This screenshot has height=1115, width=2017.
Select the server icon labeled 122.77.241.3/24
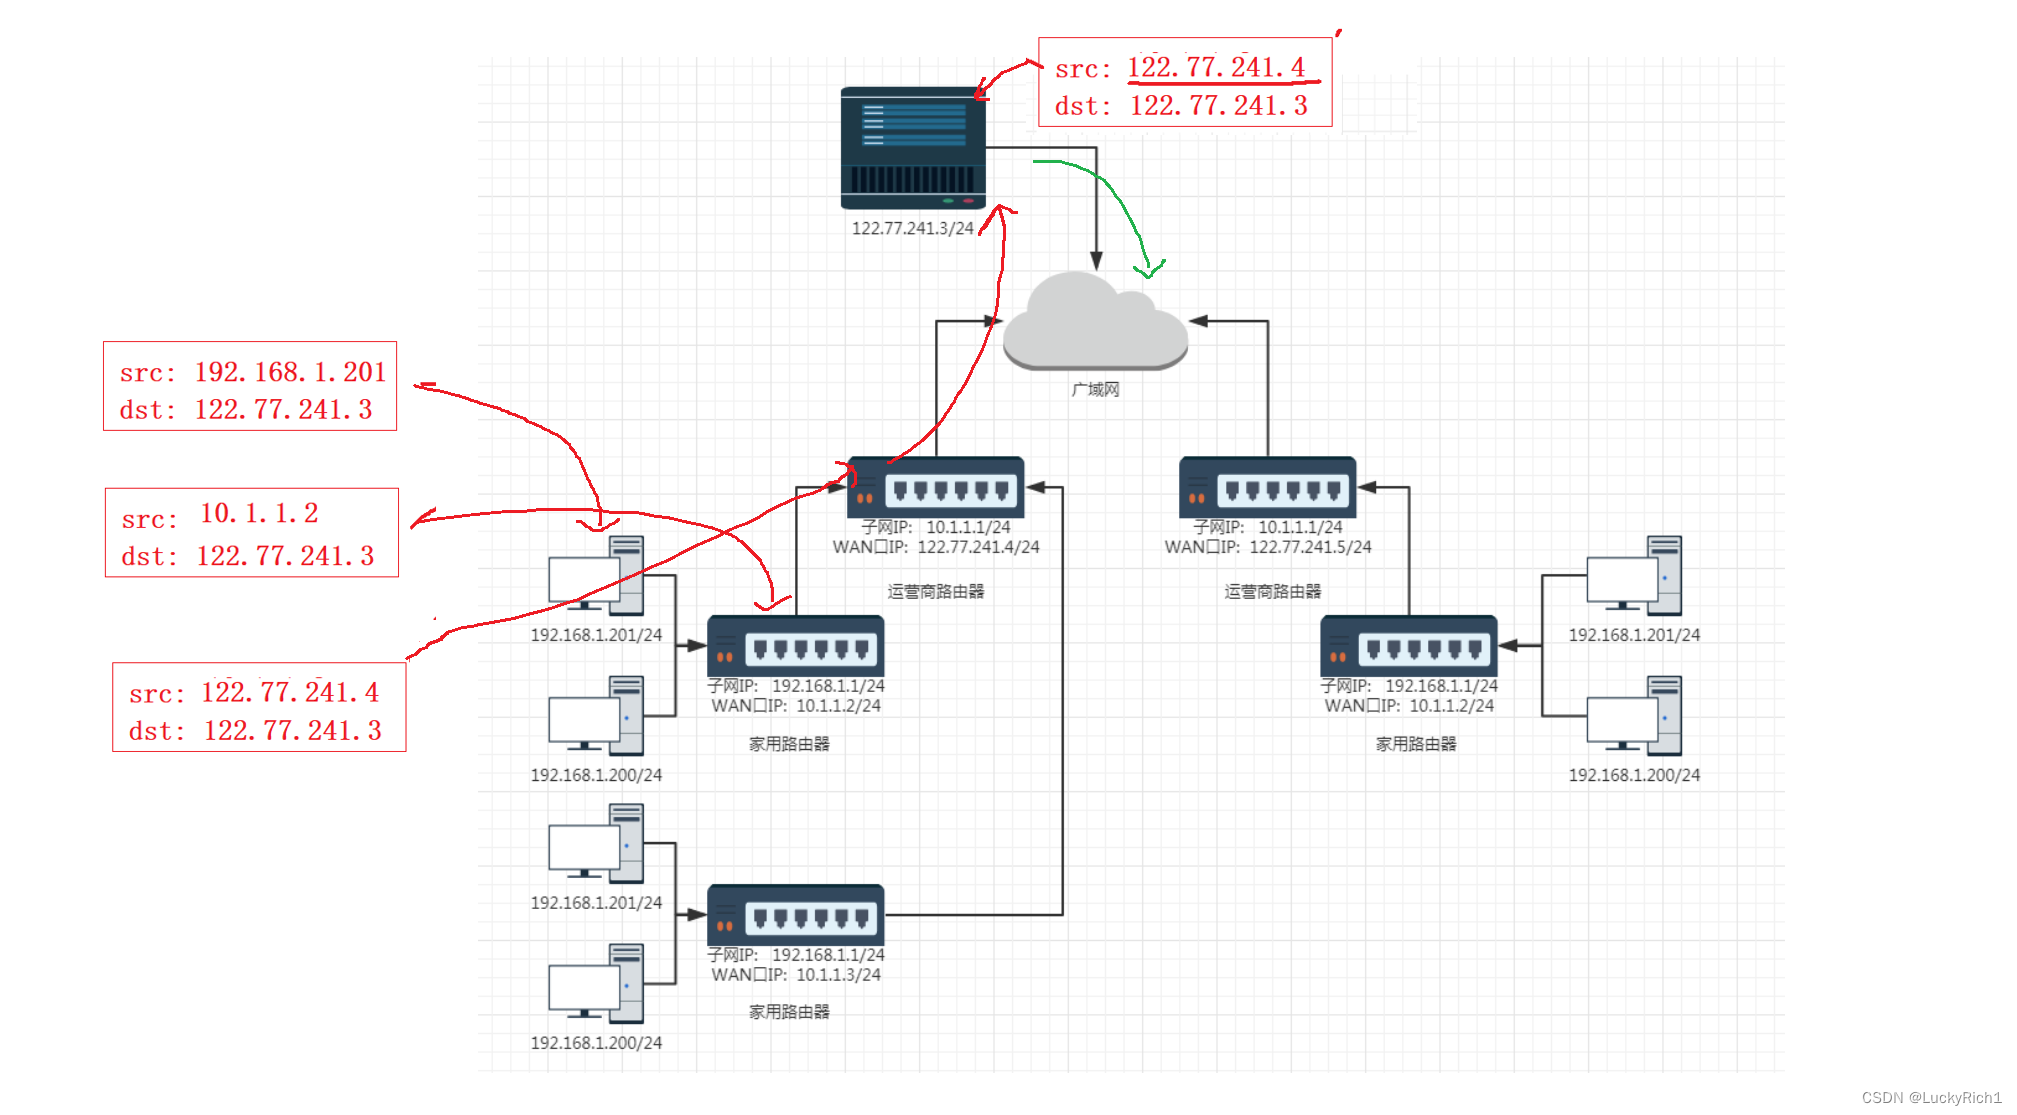coord(913,148)
